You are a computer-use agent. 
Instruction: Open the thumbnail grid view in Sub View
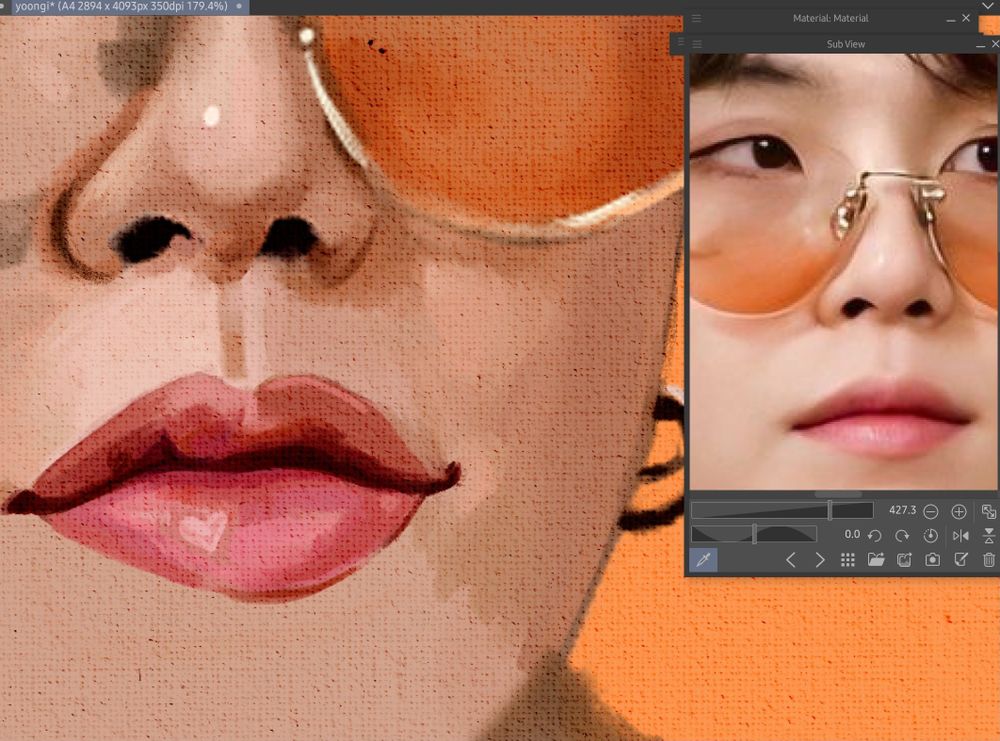(848, 559)
